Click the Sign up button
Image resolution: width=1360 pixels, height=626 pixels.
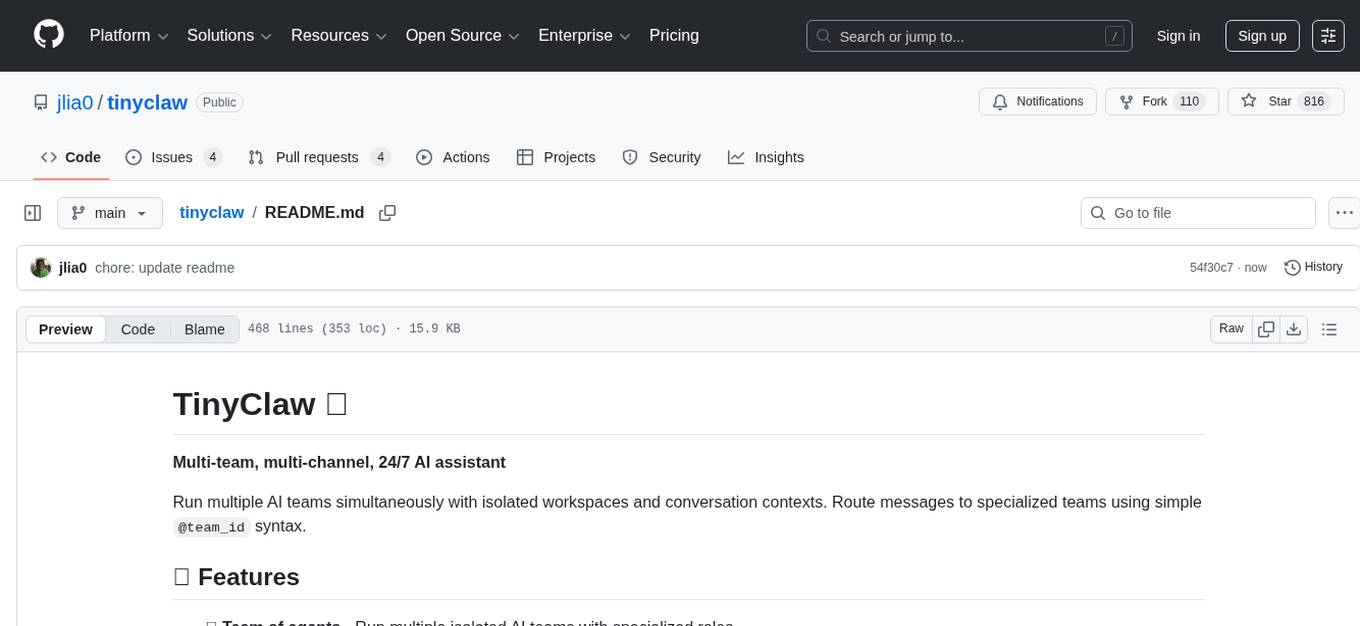[1262, 36]
